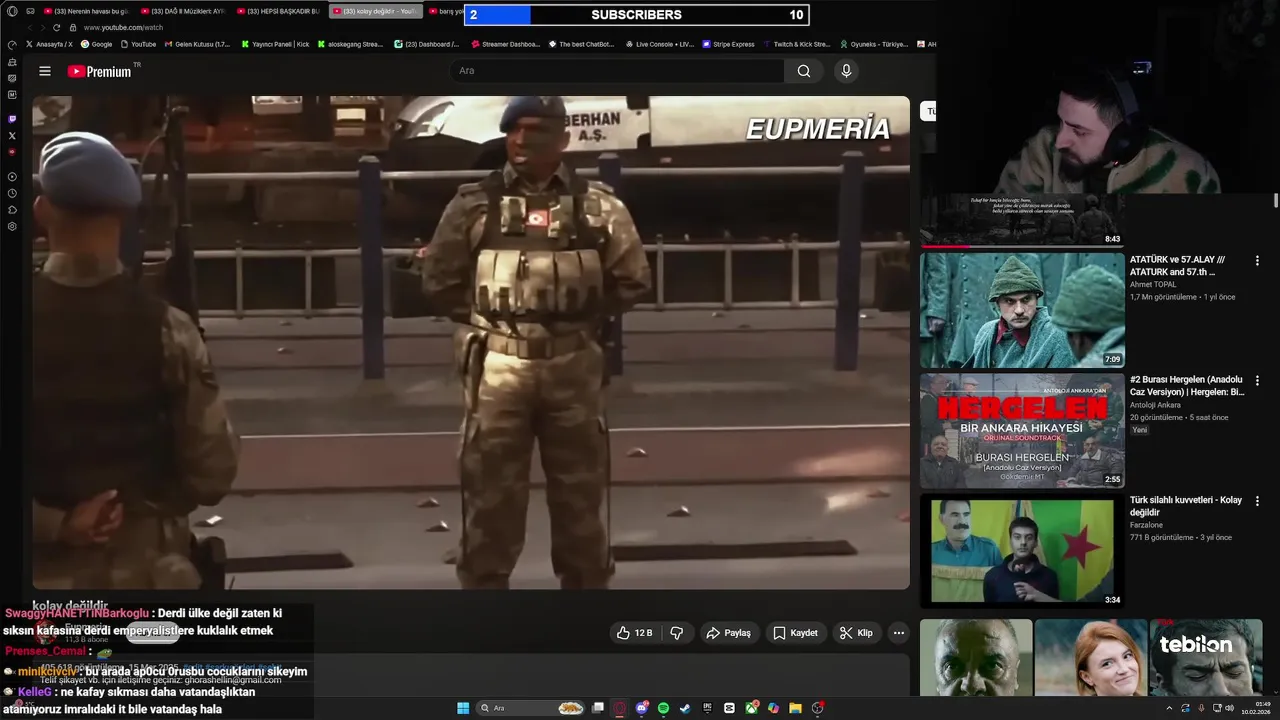The image size is (1280, 720).
Task: Open the Gelen Kutusu bookmark
Action: coord(198,44)
